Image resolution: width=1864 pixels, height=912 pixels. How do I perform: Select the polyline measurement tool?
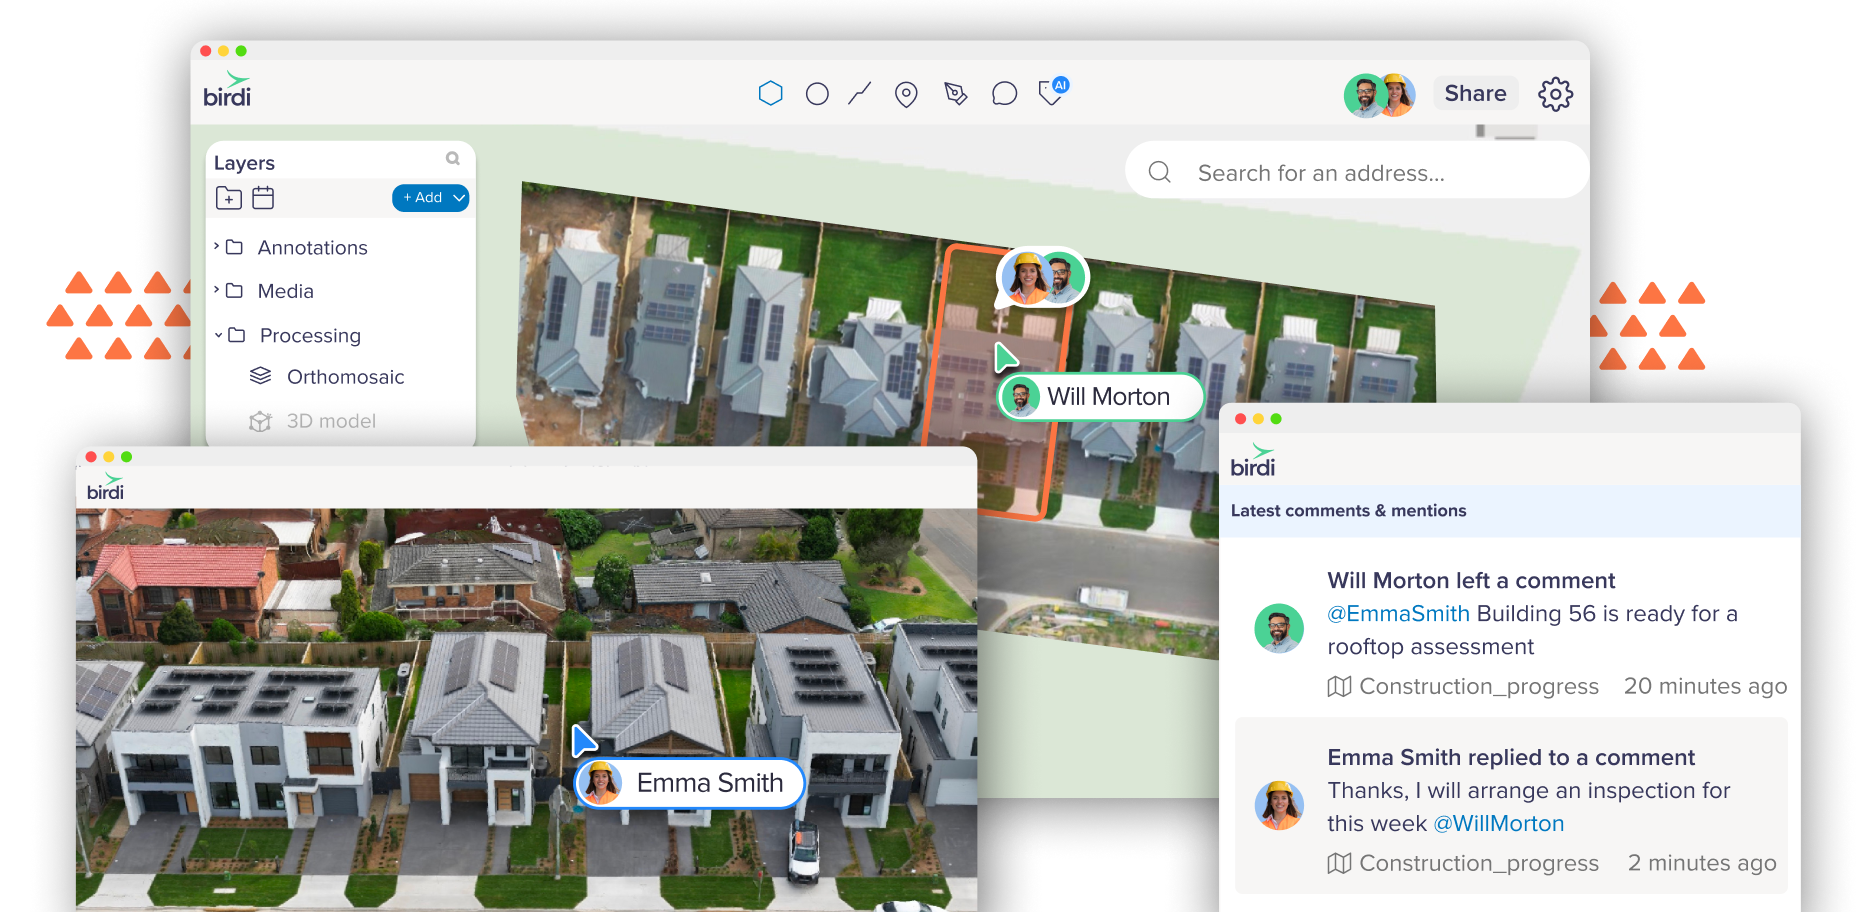(858, 92)
